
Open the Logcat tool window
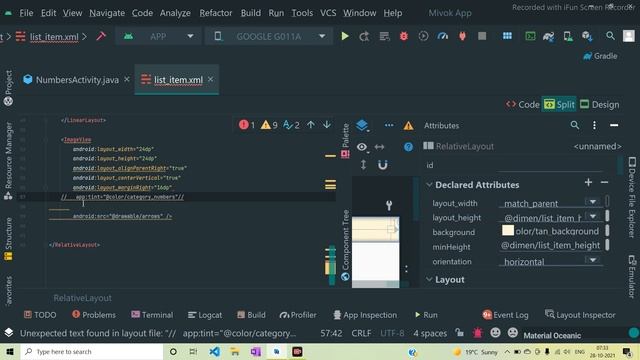(205, 315)
